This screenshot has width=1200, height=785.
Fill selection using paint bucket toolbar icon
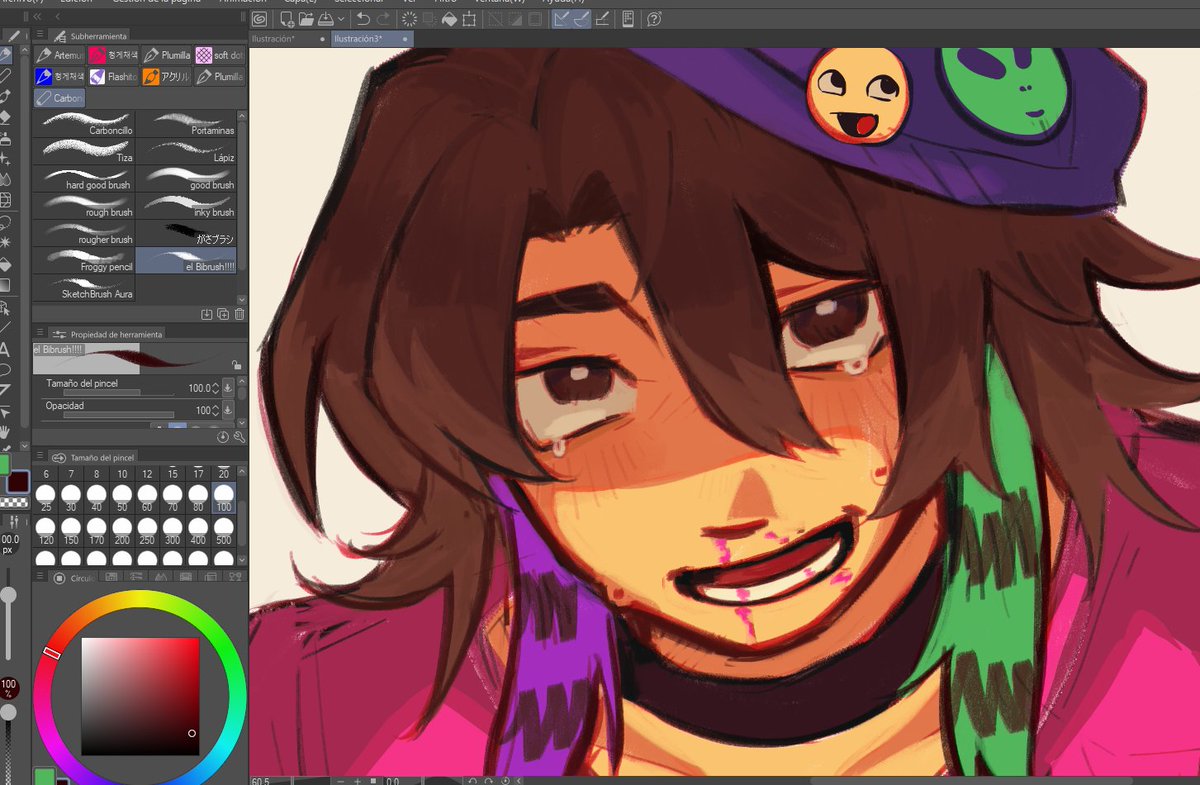coord(450,19)
